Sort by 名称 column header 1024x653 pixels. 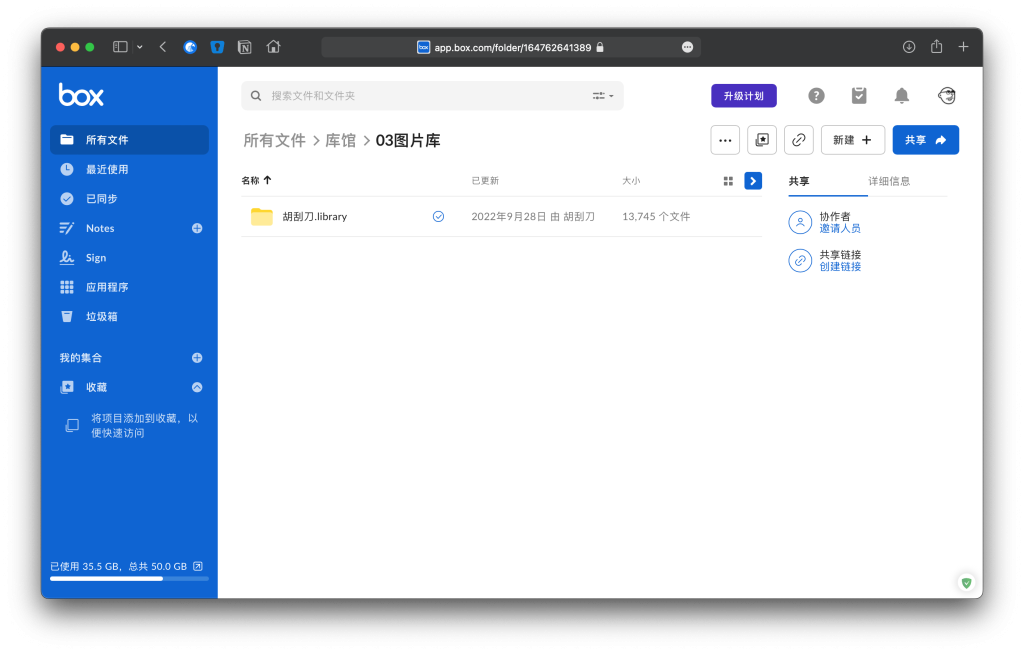pyautogui.click(x=256, y=180)
